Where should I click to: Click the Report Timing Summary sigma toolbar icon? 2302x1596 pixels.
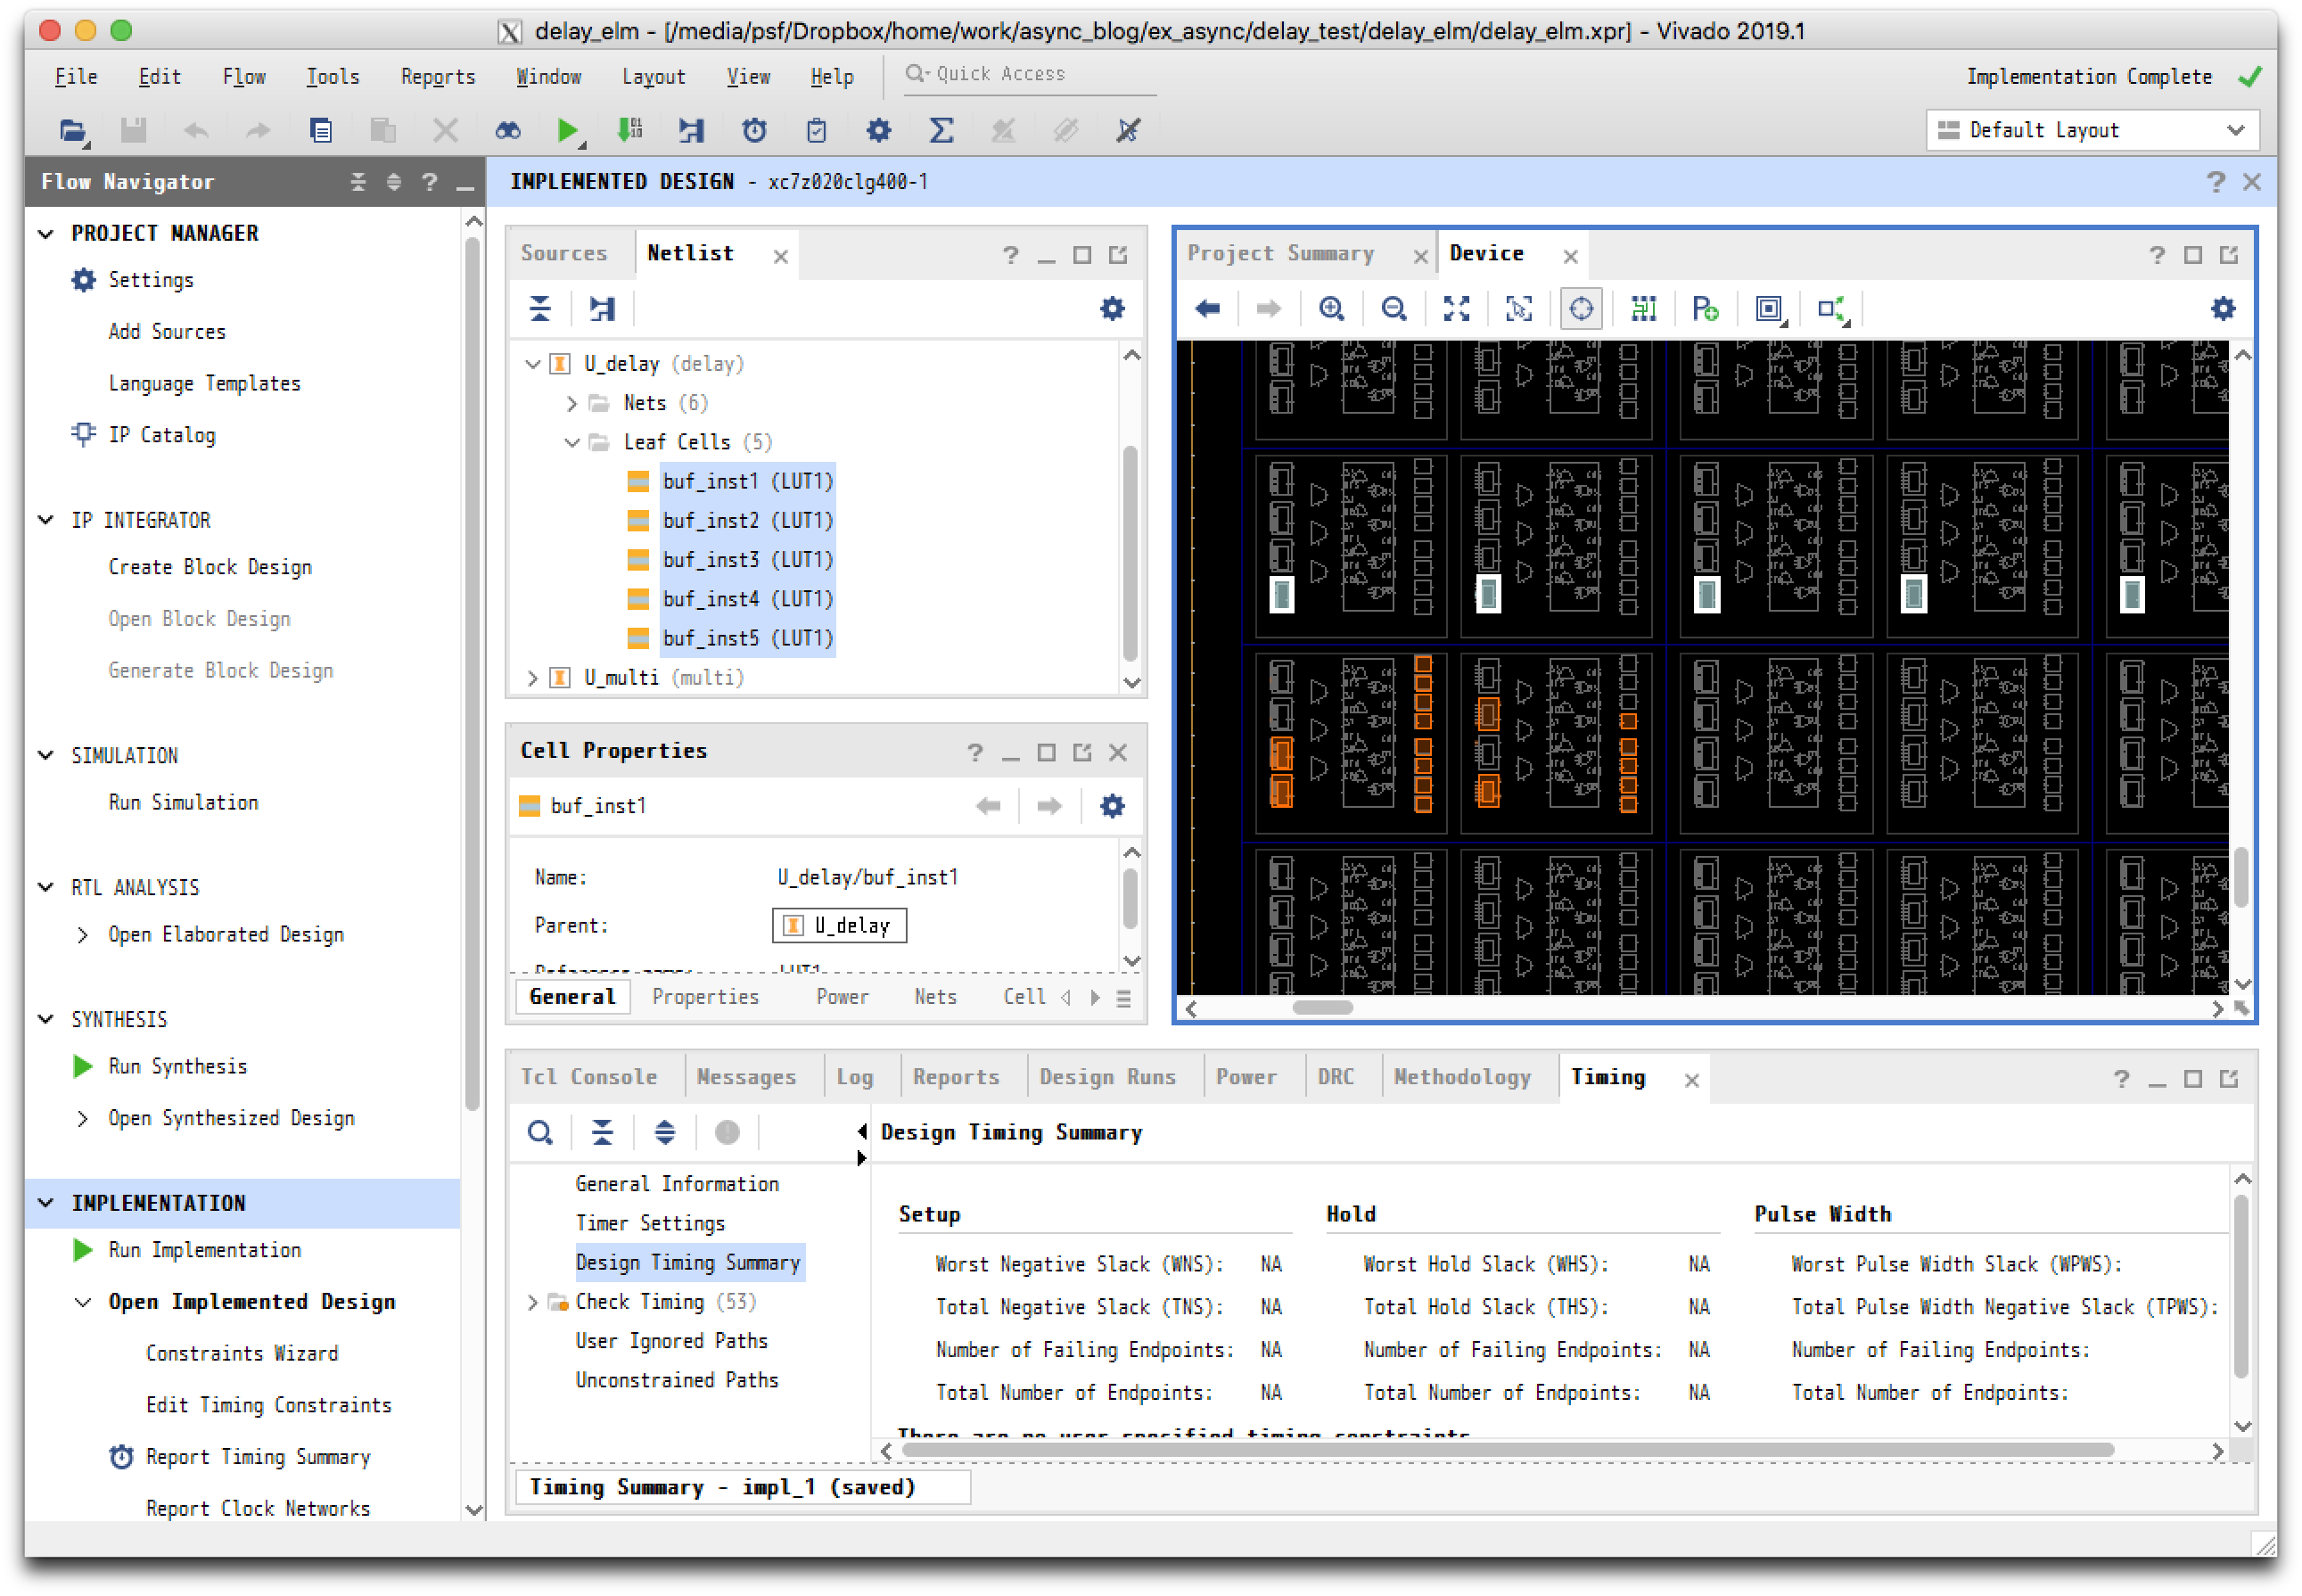pyautogui.click(x=940, y=130)
